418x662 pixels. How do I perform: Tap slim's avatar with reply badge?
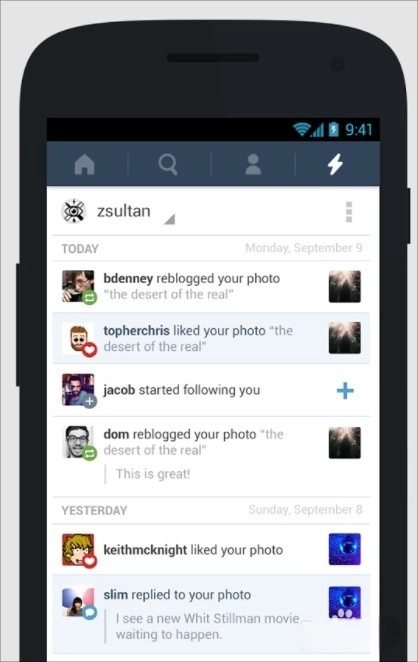click(79, 602)
